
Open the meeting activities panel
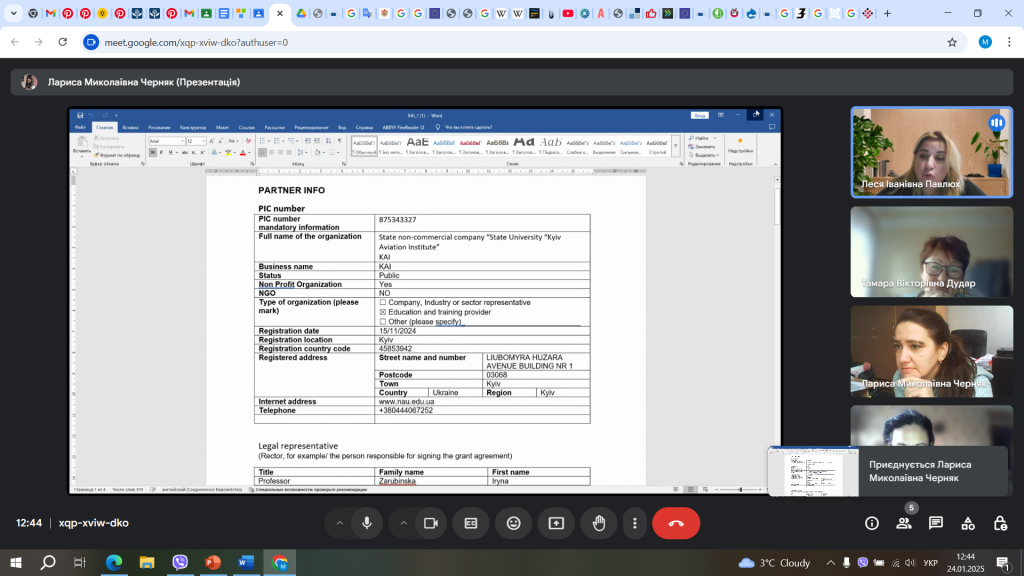click(x=967, y=523)
